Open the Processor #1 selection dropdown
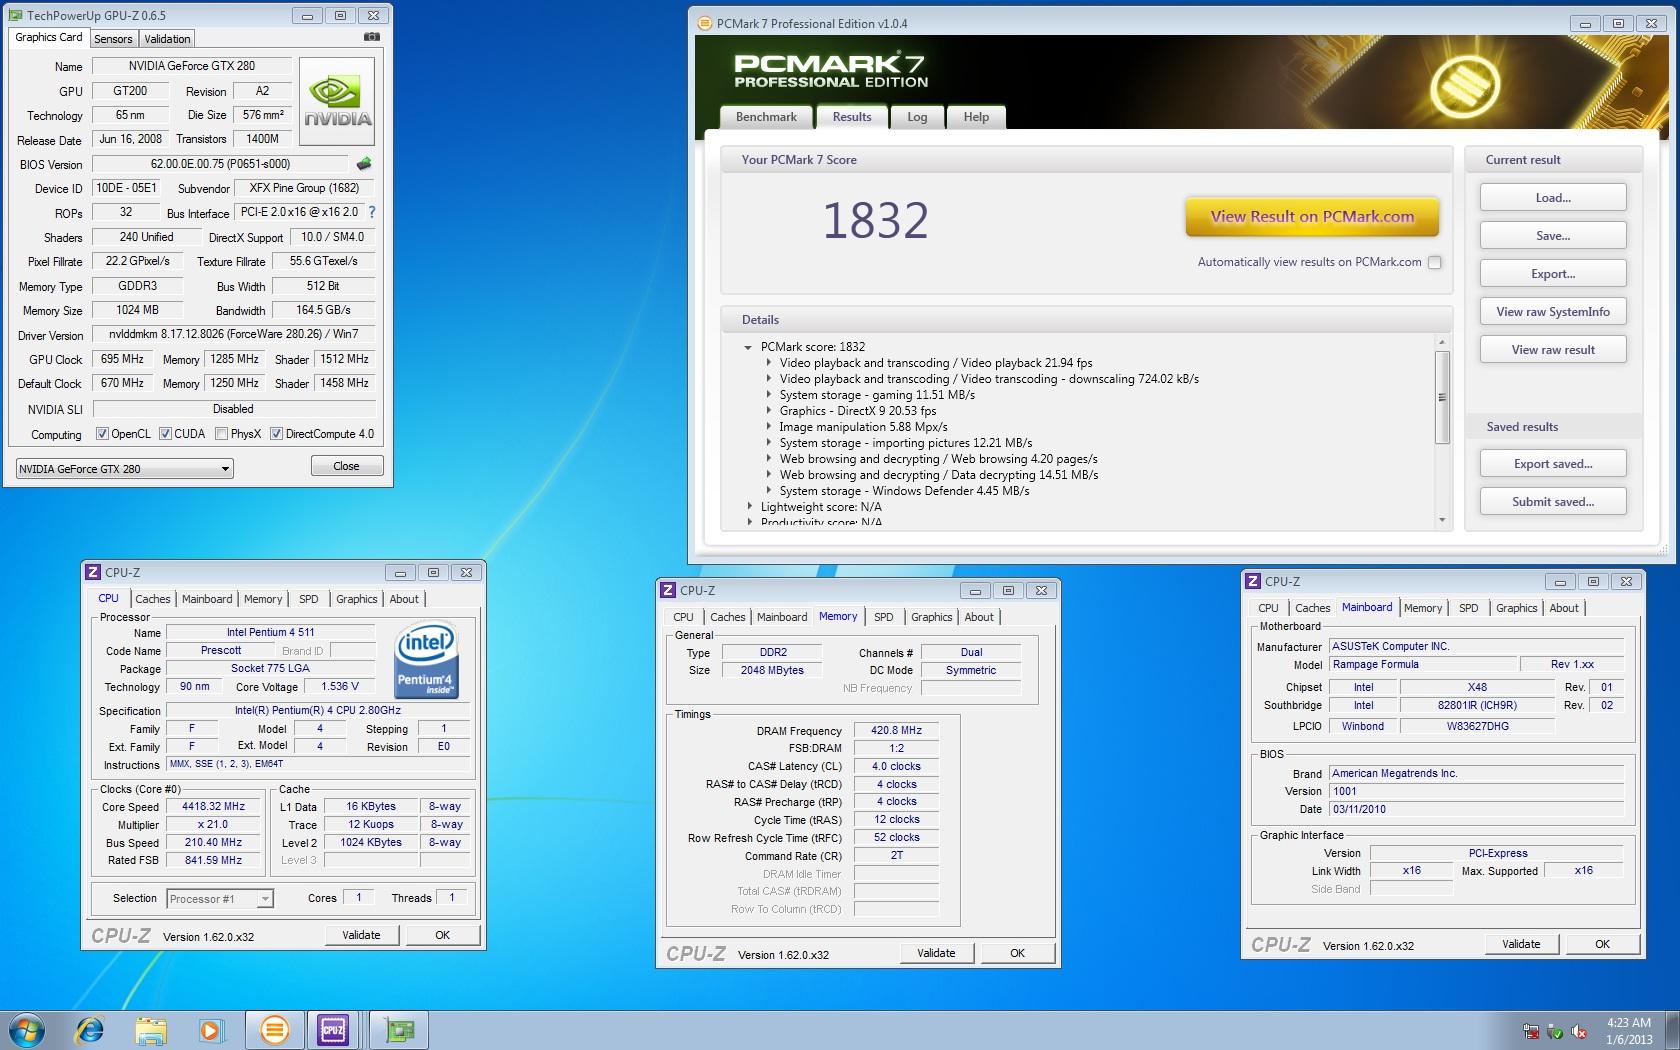The width and height of the screenshot is (1680, 1050). (x=220, y=898)
